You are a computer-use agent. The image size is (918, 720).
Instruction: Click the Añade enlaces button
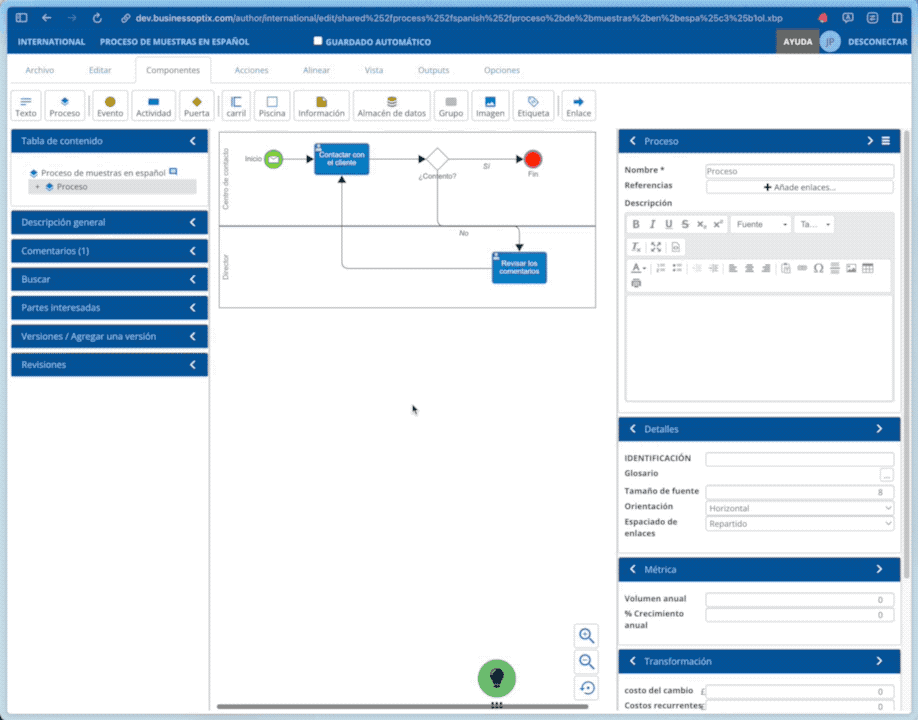point(799,187)
